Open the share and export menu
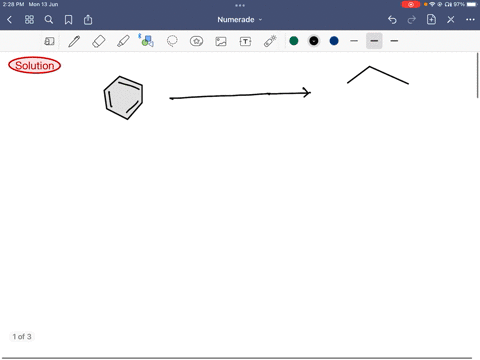Screen dimensions: 480x360 coord(88,20)
